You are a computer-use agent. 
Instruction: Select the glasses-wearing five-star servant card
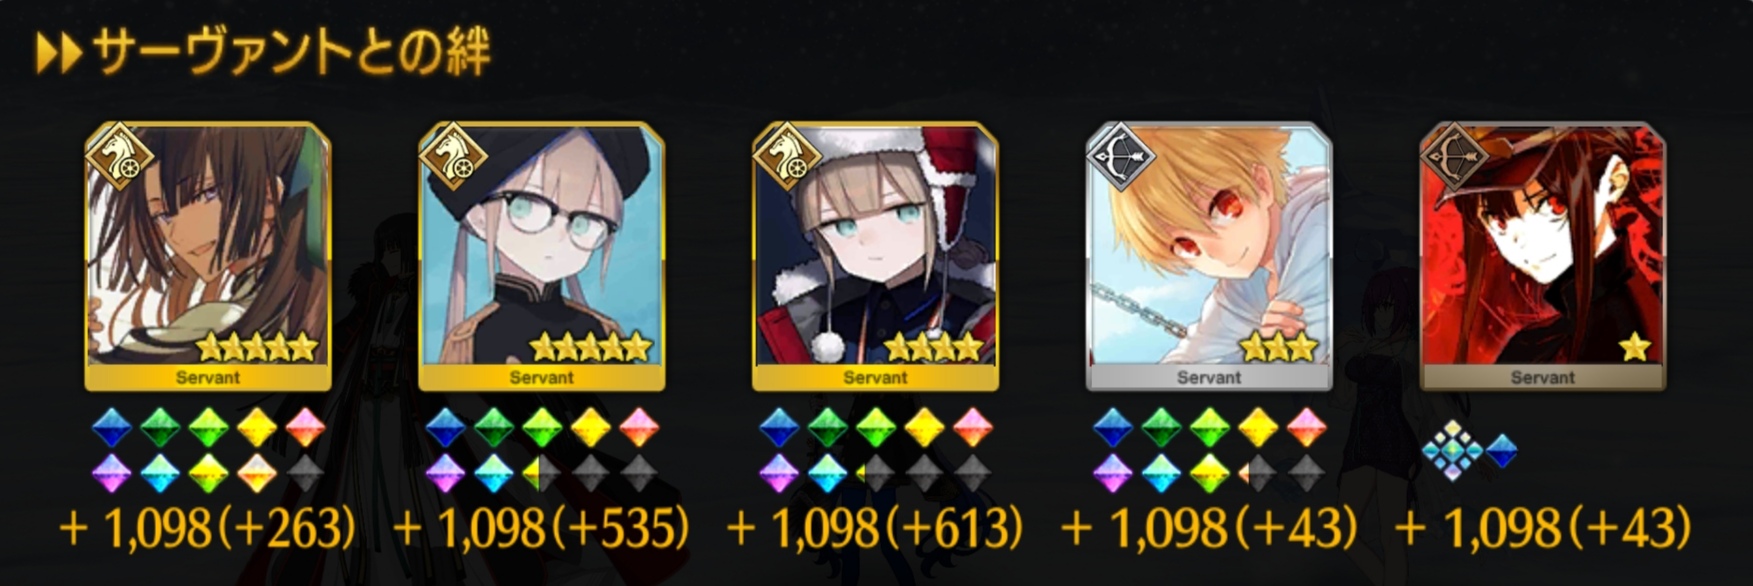542,257
